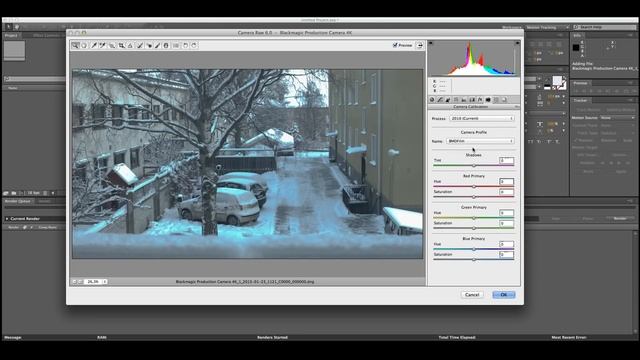Screen dimensions: 640x360
Task: Adjust the Red Primary Saturation slider
Action: [x=473, y=197]
